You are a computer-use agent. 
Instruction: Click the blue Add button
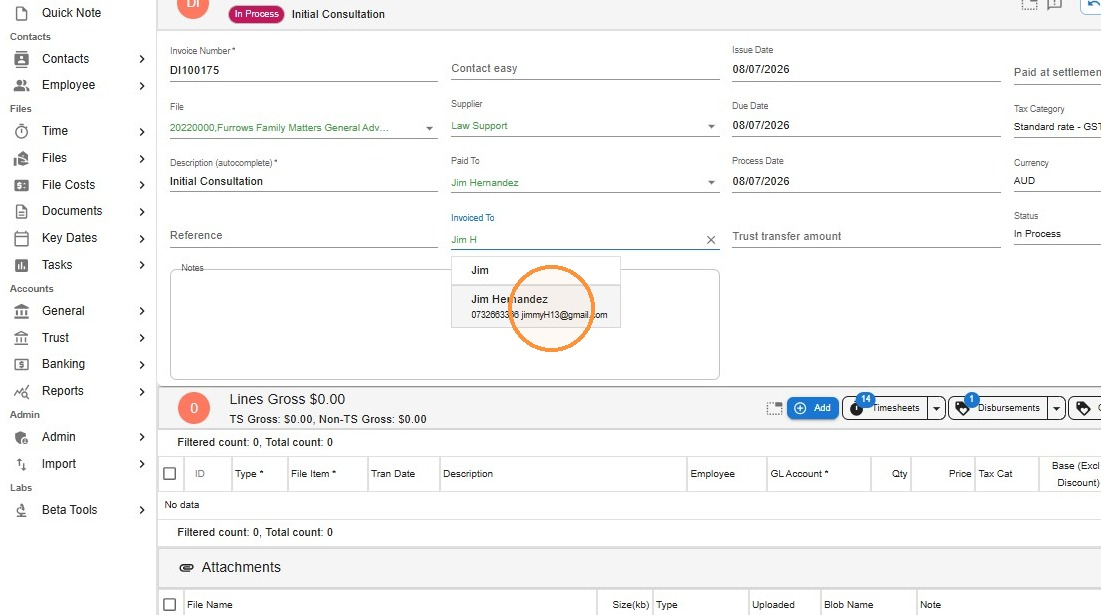click(812, 408)
